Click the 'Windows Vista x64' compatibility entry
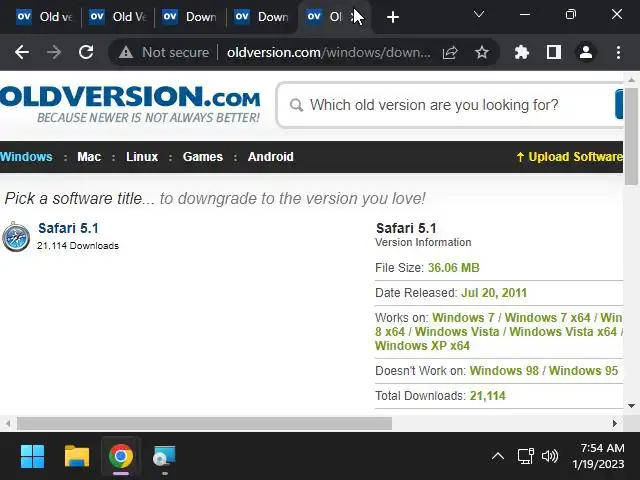The height and width of the screenshot is (480, 640). [563, 332]
